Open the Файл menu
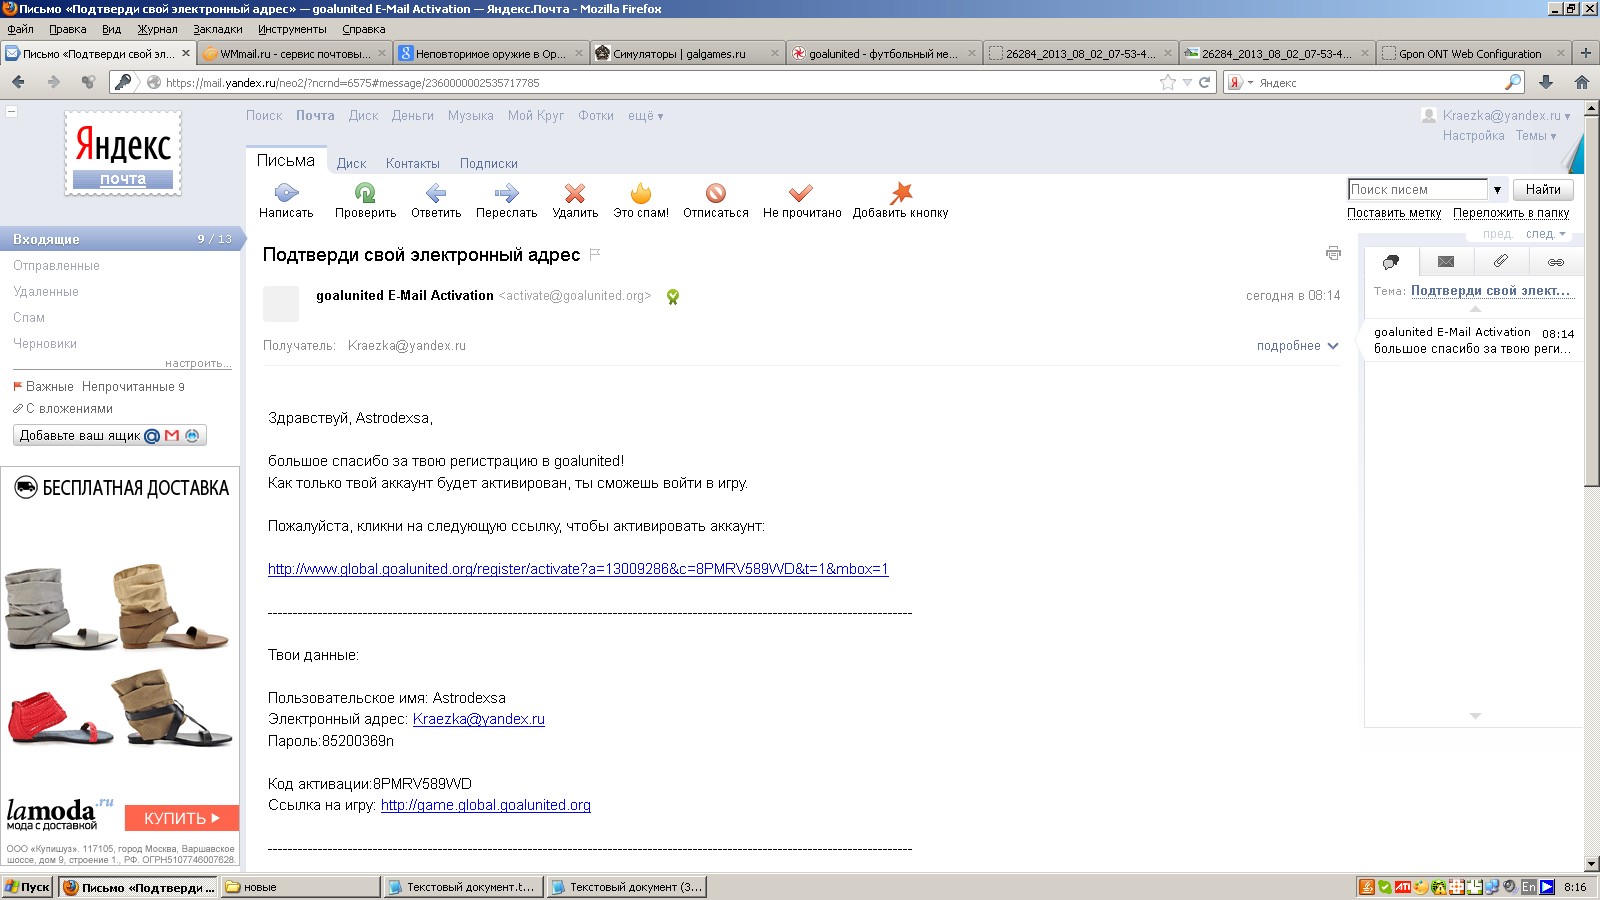This screenshot has height=900, width=1600. pyautogui.click(x=20, y=29)
